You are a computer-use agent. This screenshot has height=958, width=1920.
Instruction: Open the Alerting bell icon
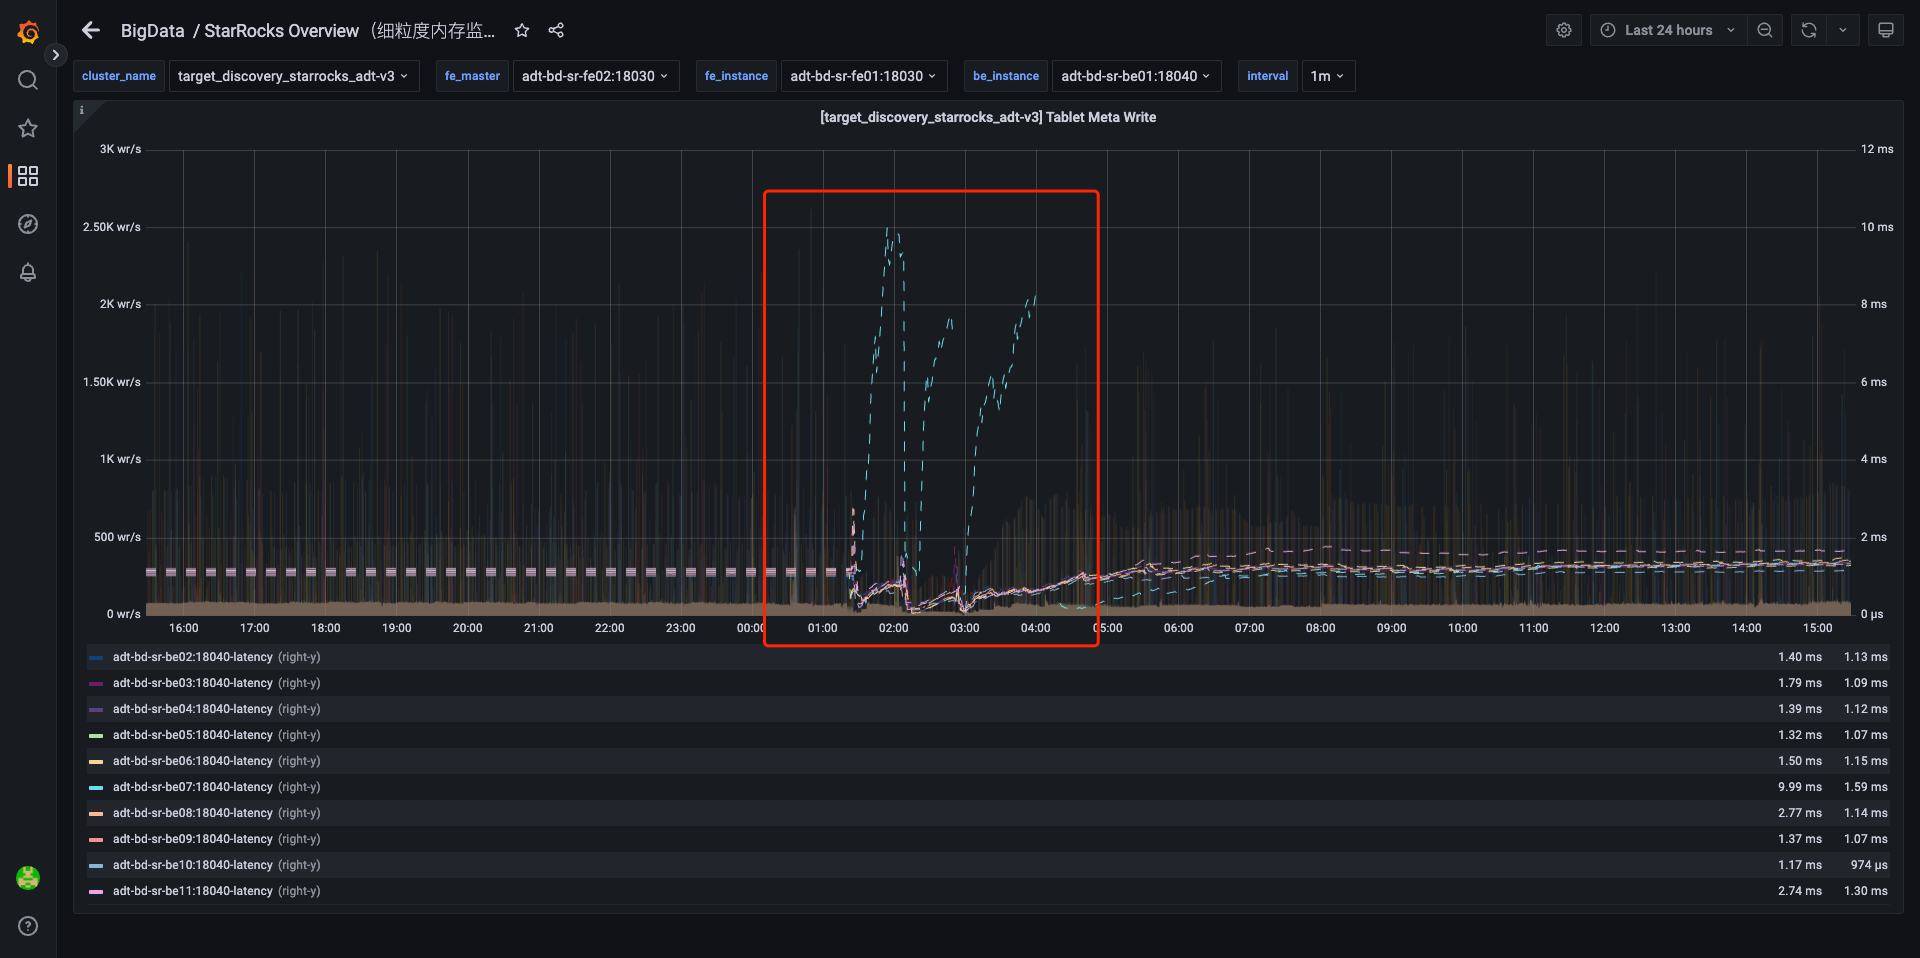(28, 272)
